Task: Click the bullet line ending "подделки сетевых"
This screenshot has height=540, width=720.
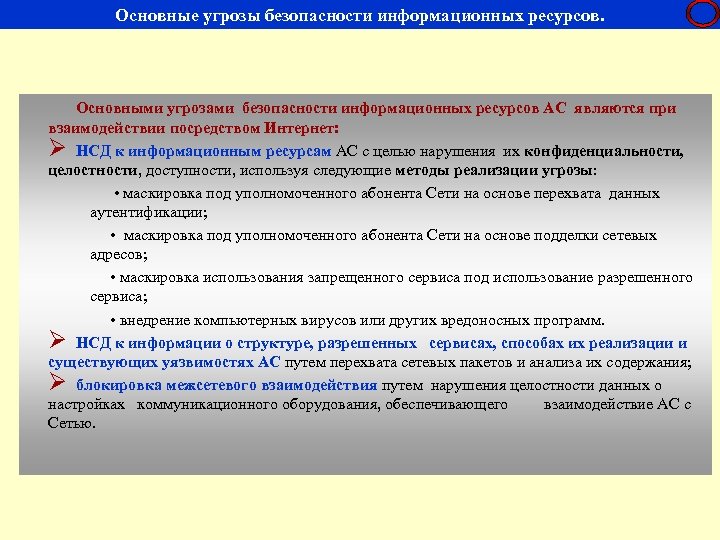Action: (384, 236)
